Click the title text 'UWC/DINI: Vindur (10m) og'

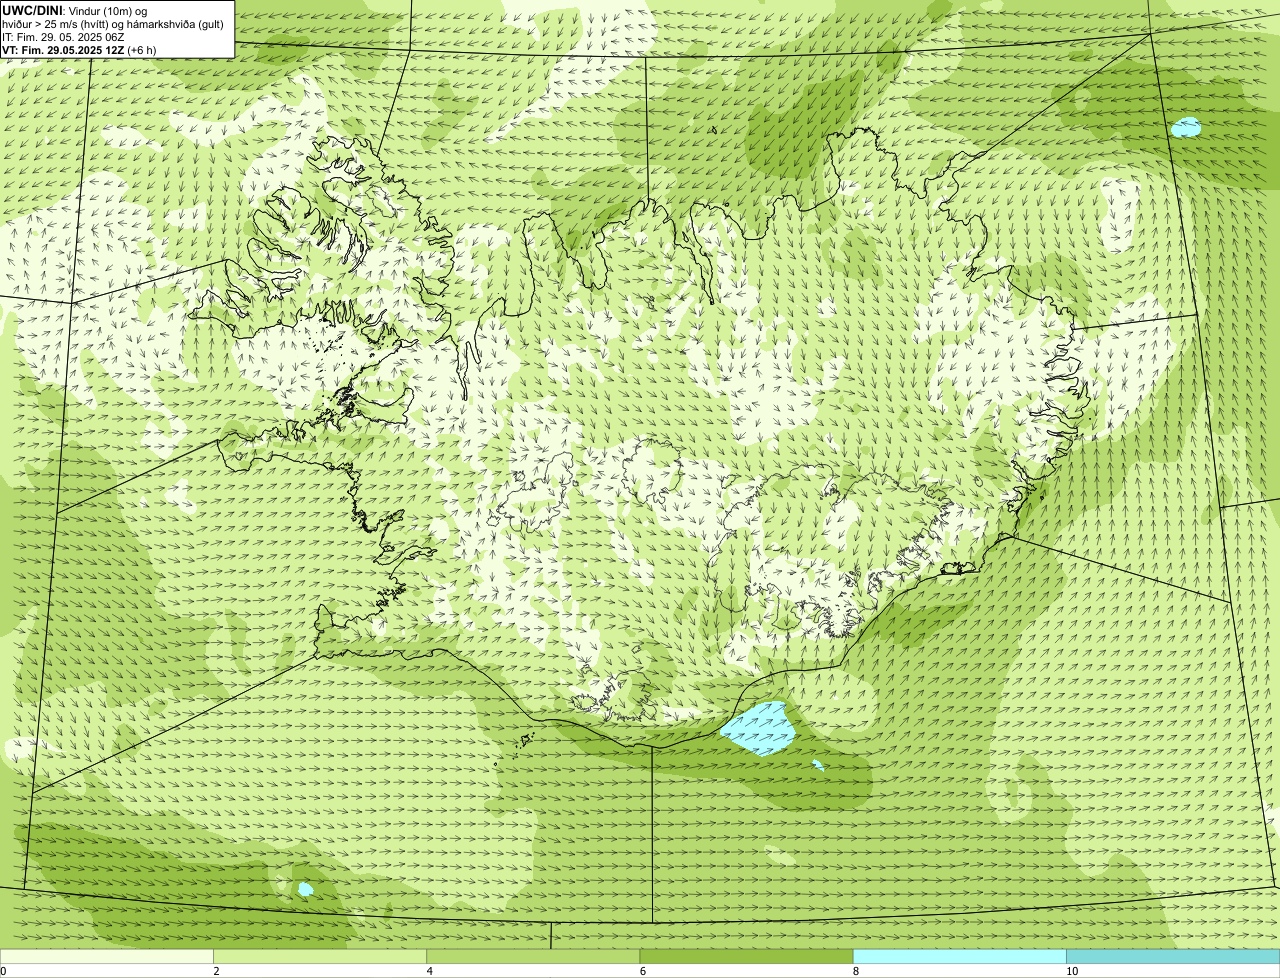[75, 10]
